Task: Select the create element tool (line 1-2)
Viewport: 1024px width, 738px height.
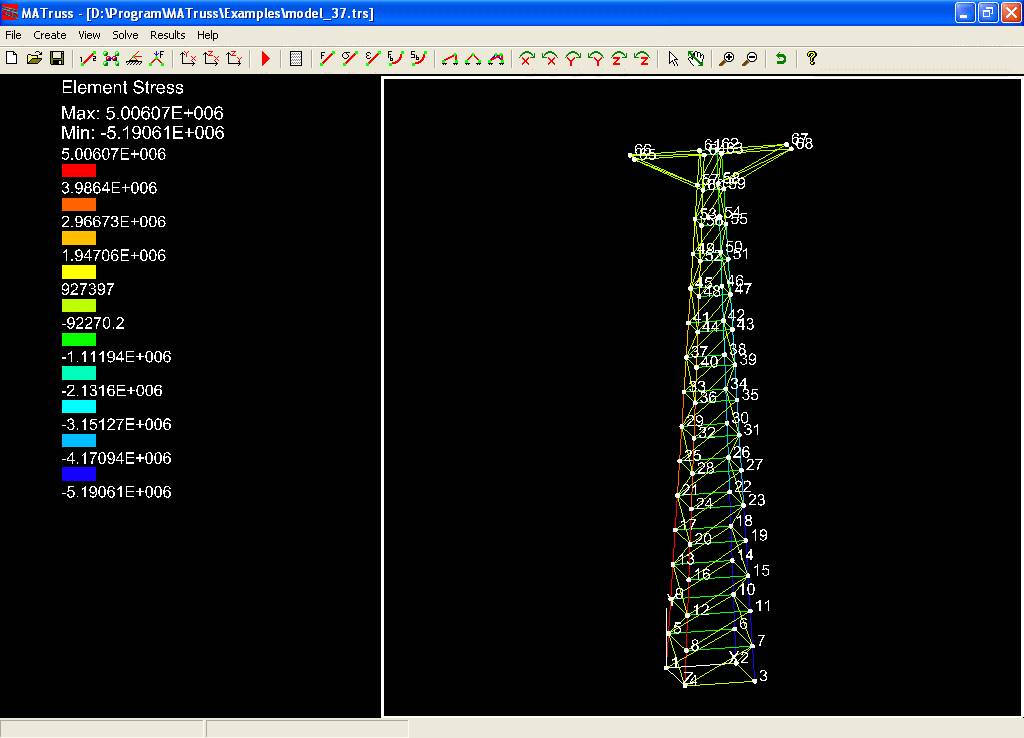Action: [88, 59]
